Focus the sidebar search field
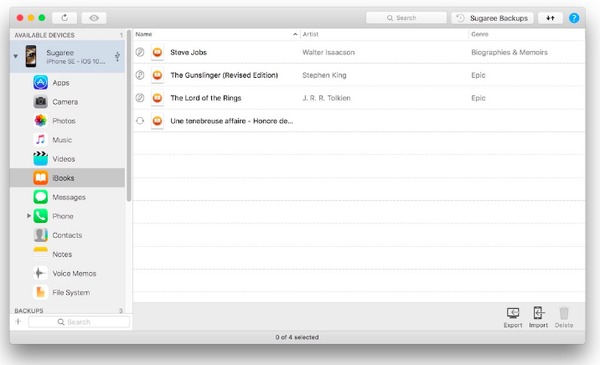The width and height of the screenshot is (600, 365). click(x=79, y=322)
